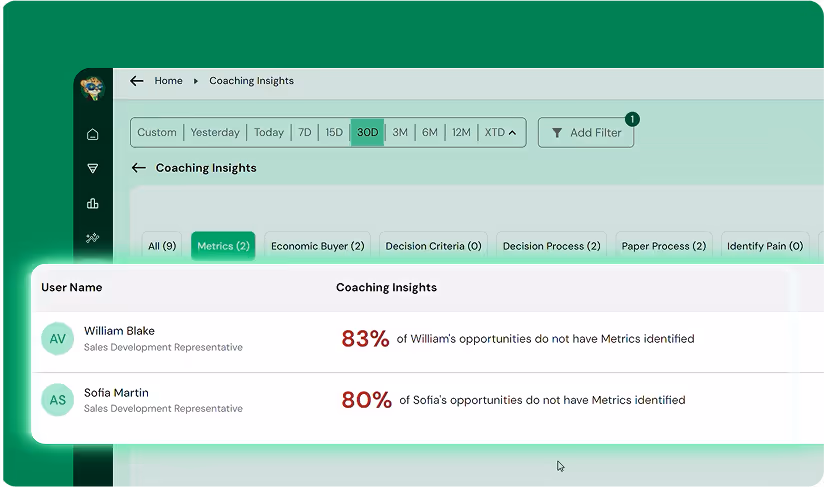Switch to Paper Process (2) tab

664,246
